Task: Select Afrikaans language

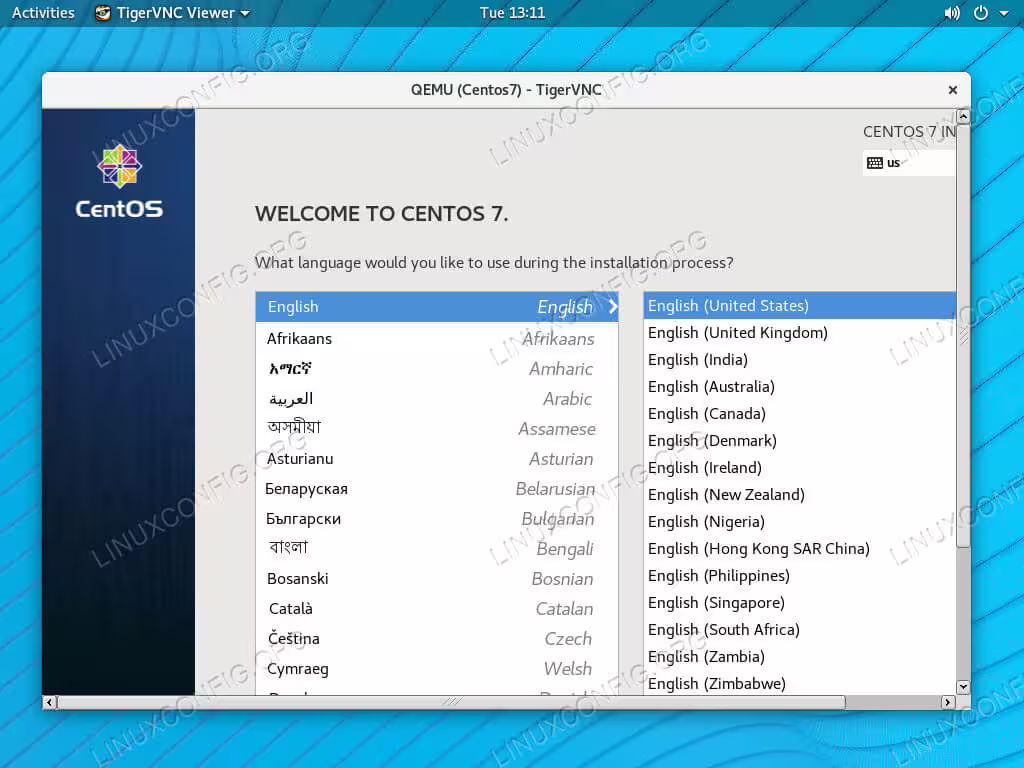Action: (x=436, y=339)
